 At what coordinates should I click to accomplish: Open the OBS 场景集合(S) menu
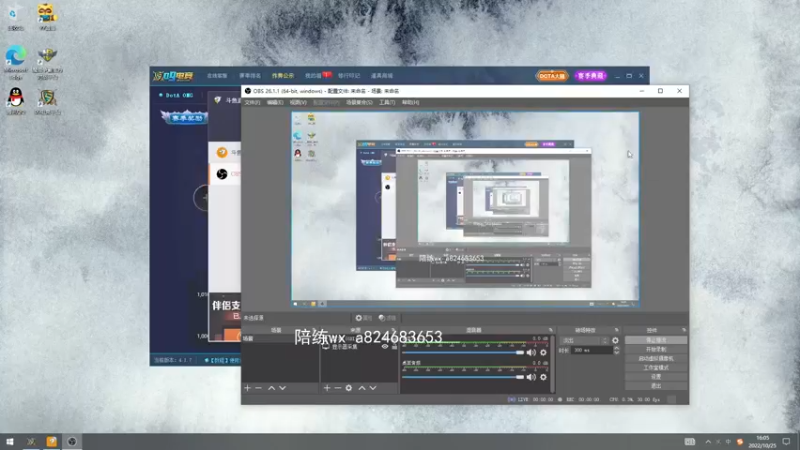tap(359, 103)
